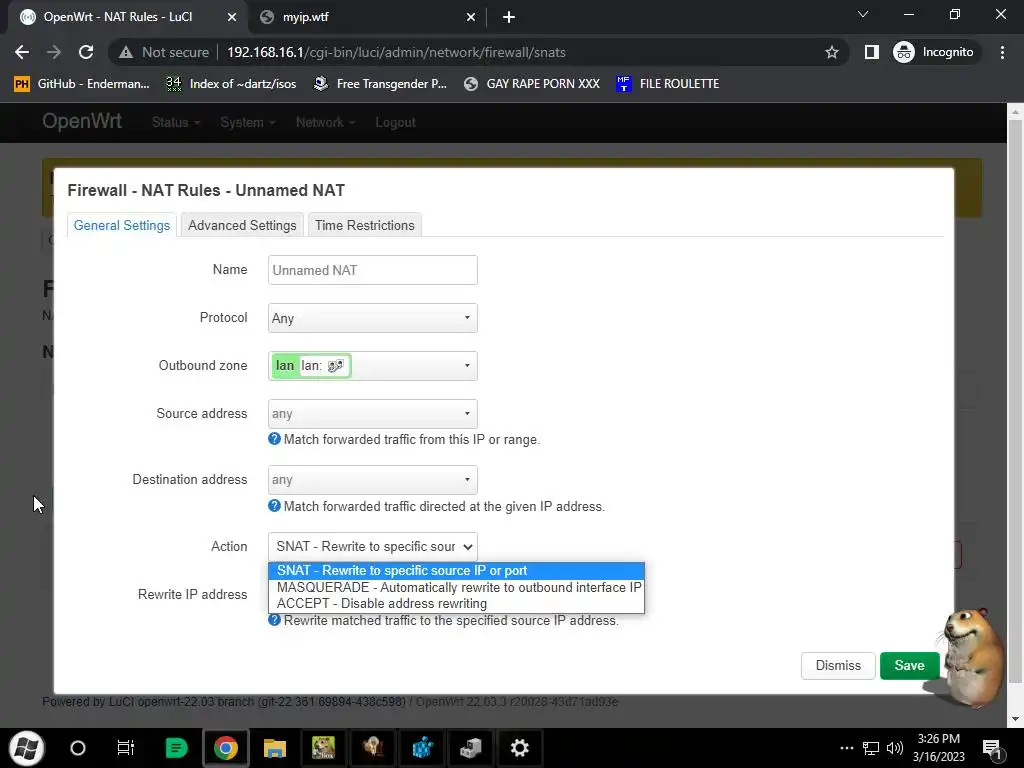Open the OpenWrt Status menu
Viewport: 1024px width, 768px height.
coord(175,122)
